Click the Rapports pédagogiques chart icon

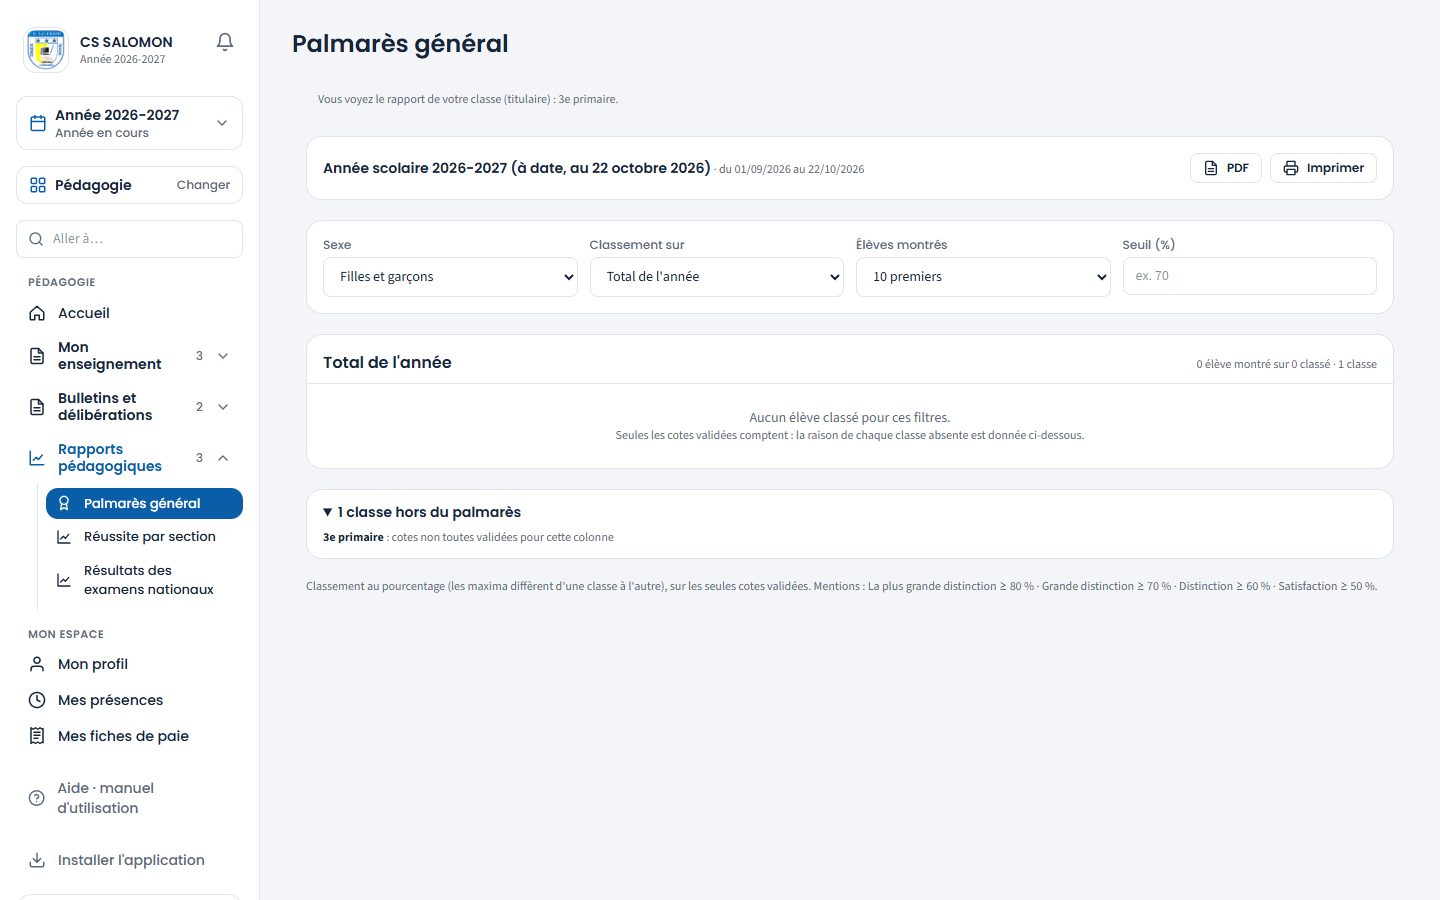click(37, 458)
